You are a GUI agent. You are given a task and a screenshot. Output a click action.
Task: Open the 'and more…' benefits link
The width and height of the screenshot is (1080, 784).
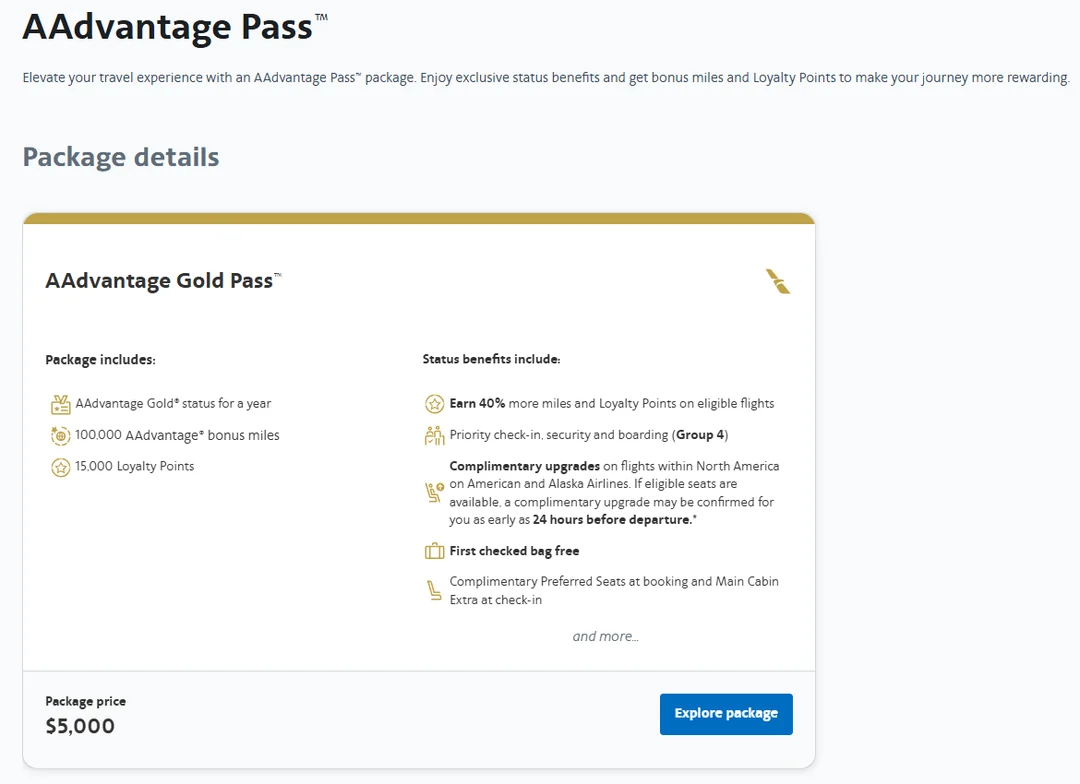[x=605, y=636]
